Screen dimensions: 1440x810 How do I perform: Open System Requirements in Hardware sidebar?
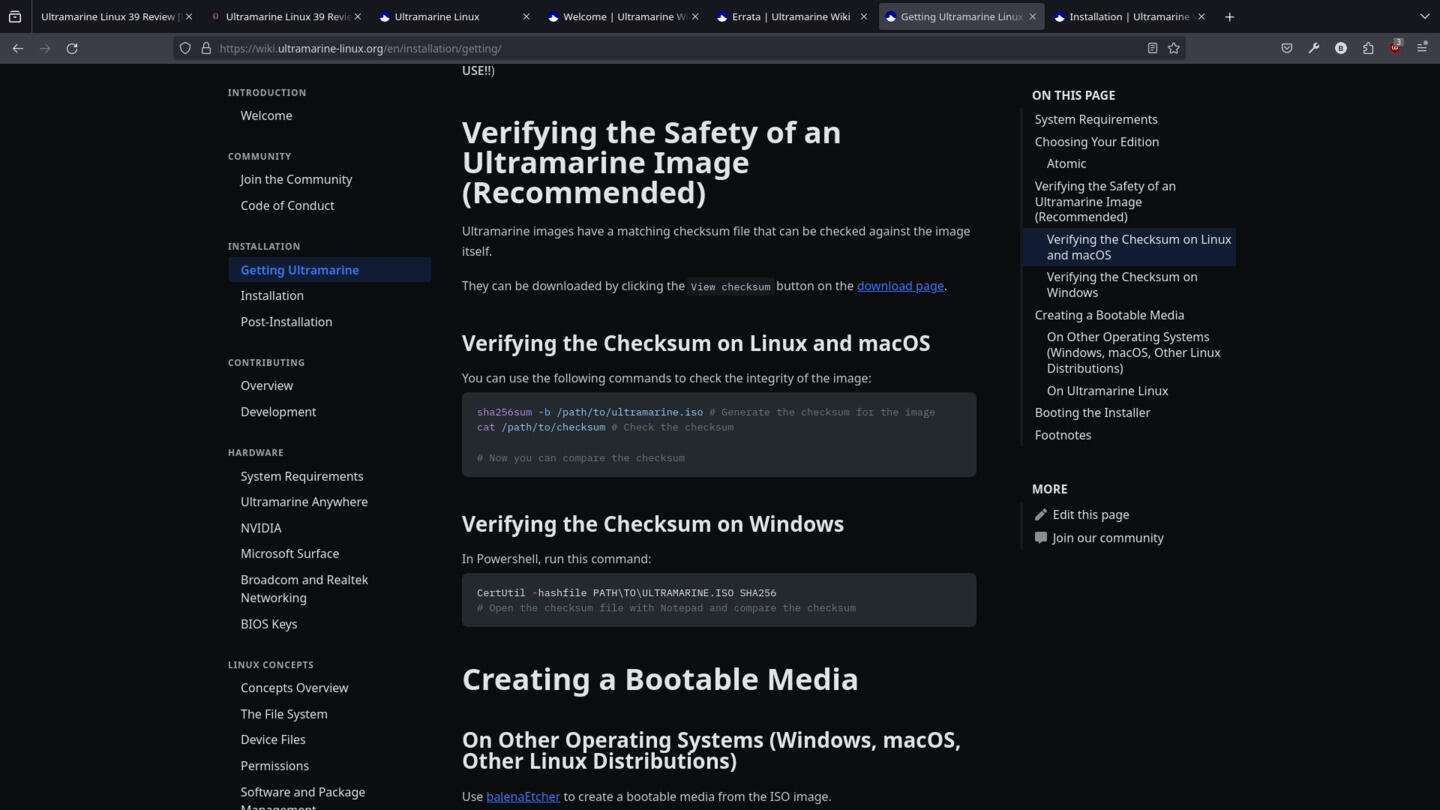click(x=302, y=477)
